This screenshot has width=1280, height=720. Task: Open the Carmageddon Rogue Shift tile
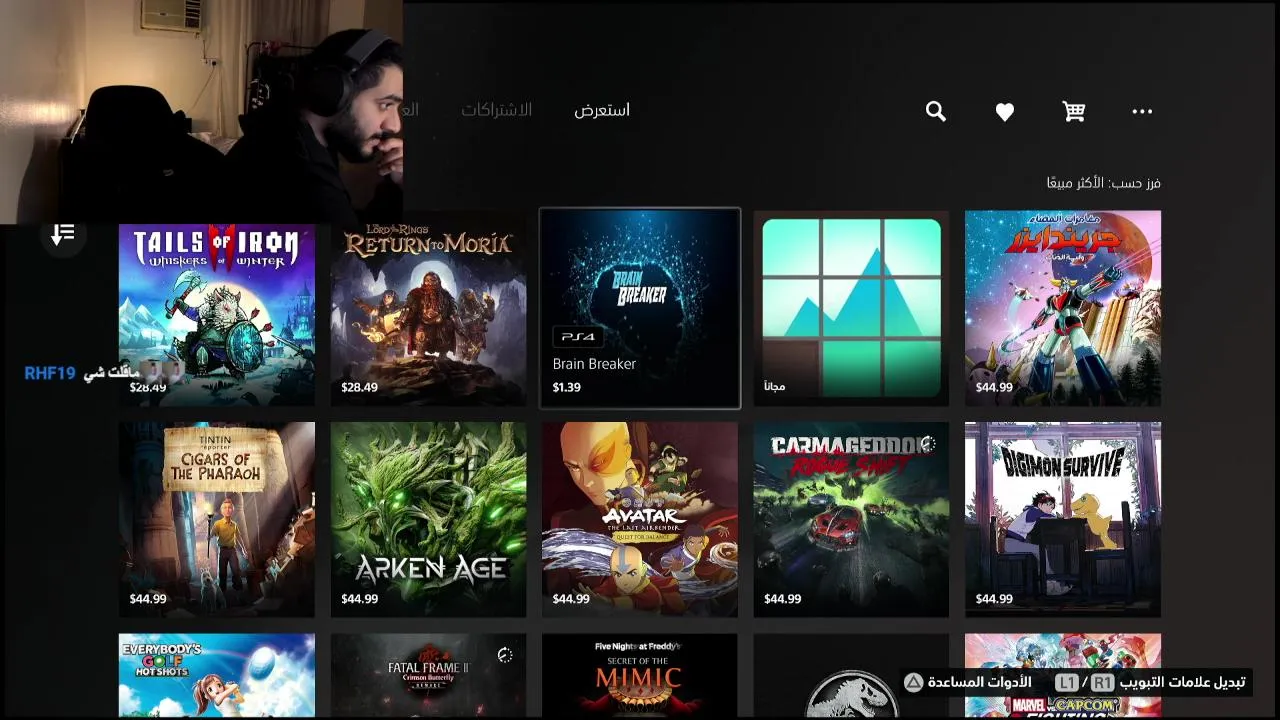pos(851,519)
